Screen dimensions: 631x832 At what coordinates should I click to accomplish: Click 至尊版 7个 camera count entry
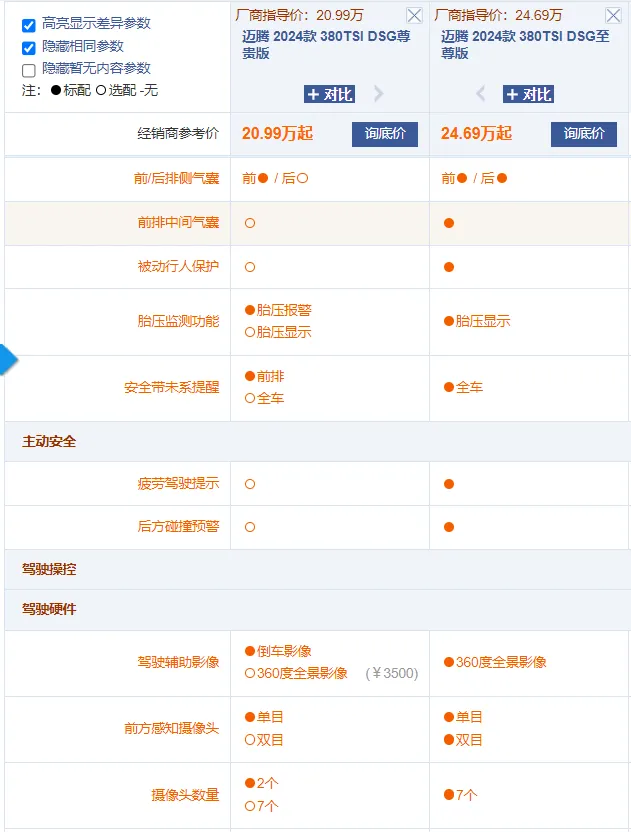pyautogui.click(x=460, y=795)
